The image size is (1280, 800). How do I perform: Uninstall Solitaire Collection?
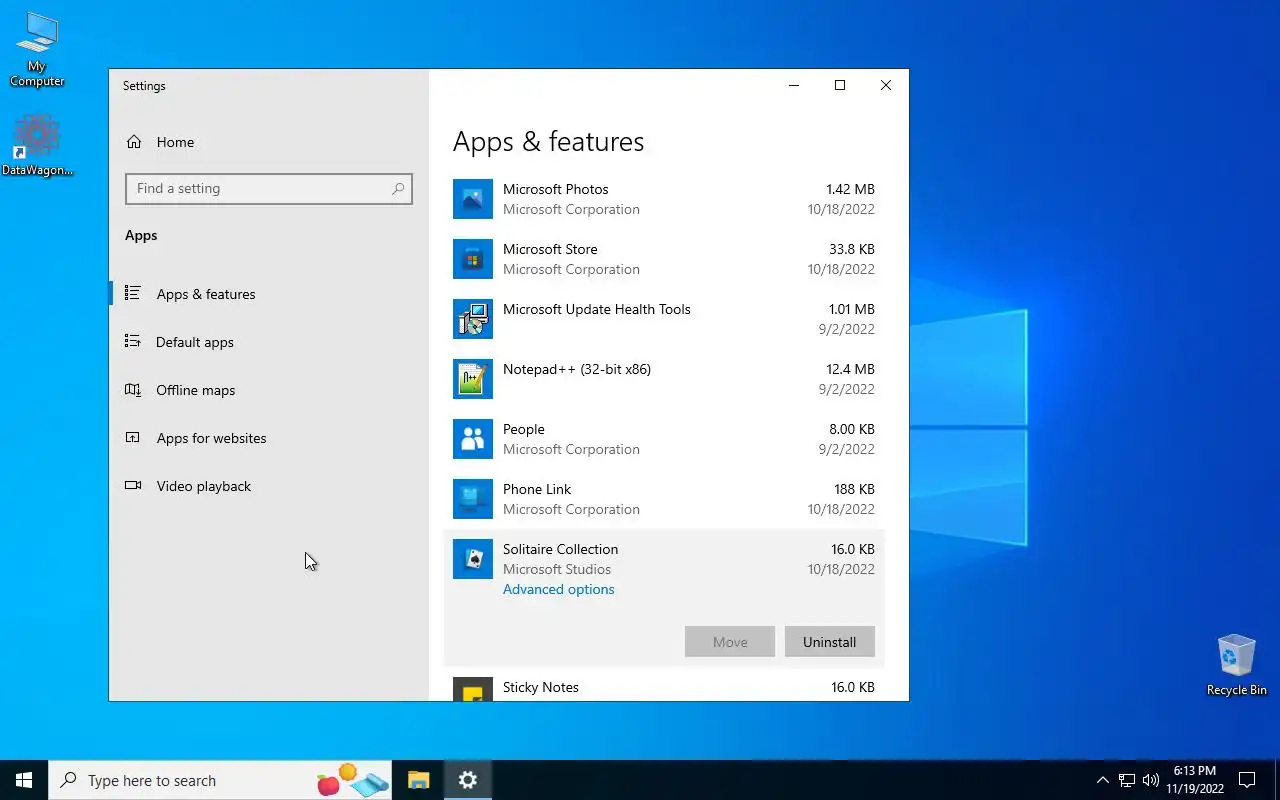[x=829, y=642]
